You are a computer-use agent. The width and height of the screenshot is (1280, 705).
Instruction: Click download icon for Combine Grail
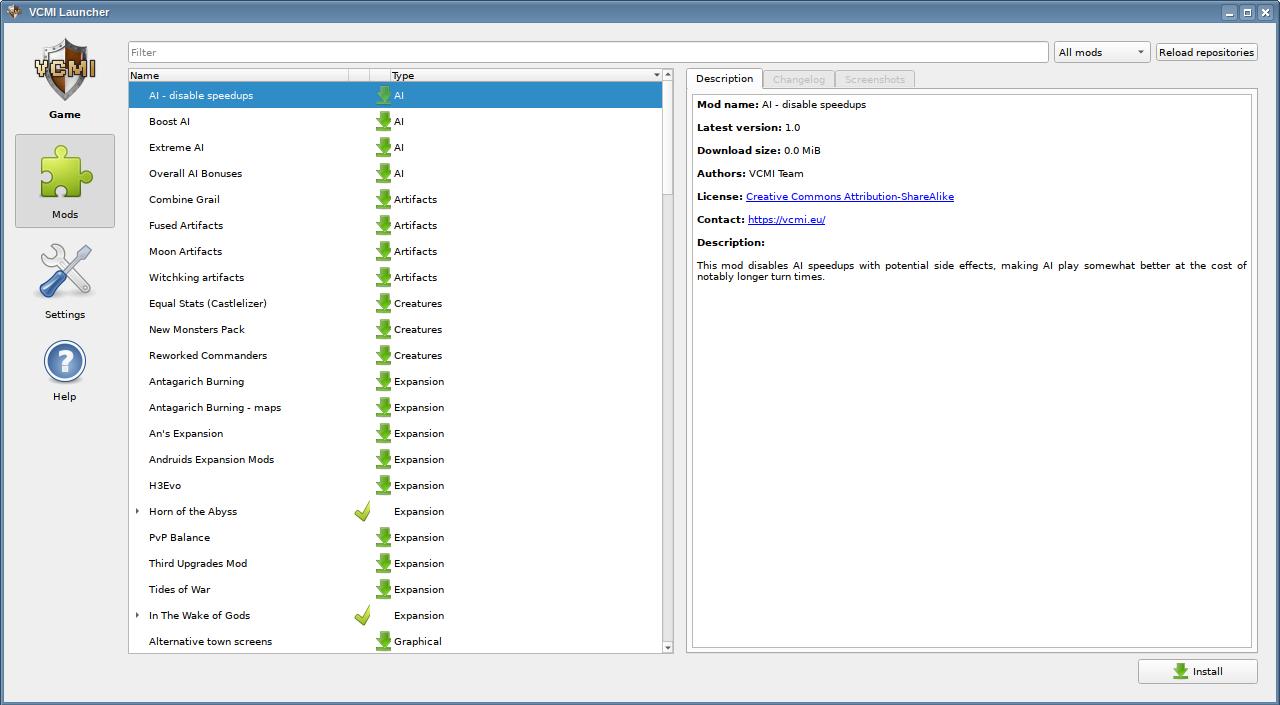click(383, 199)
